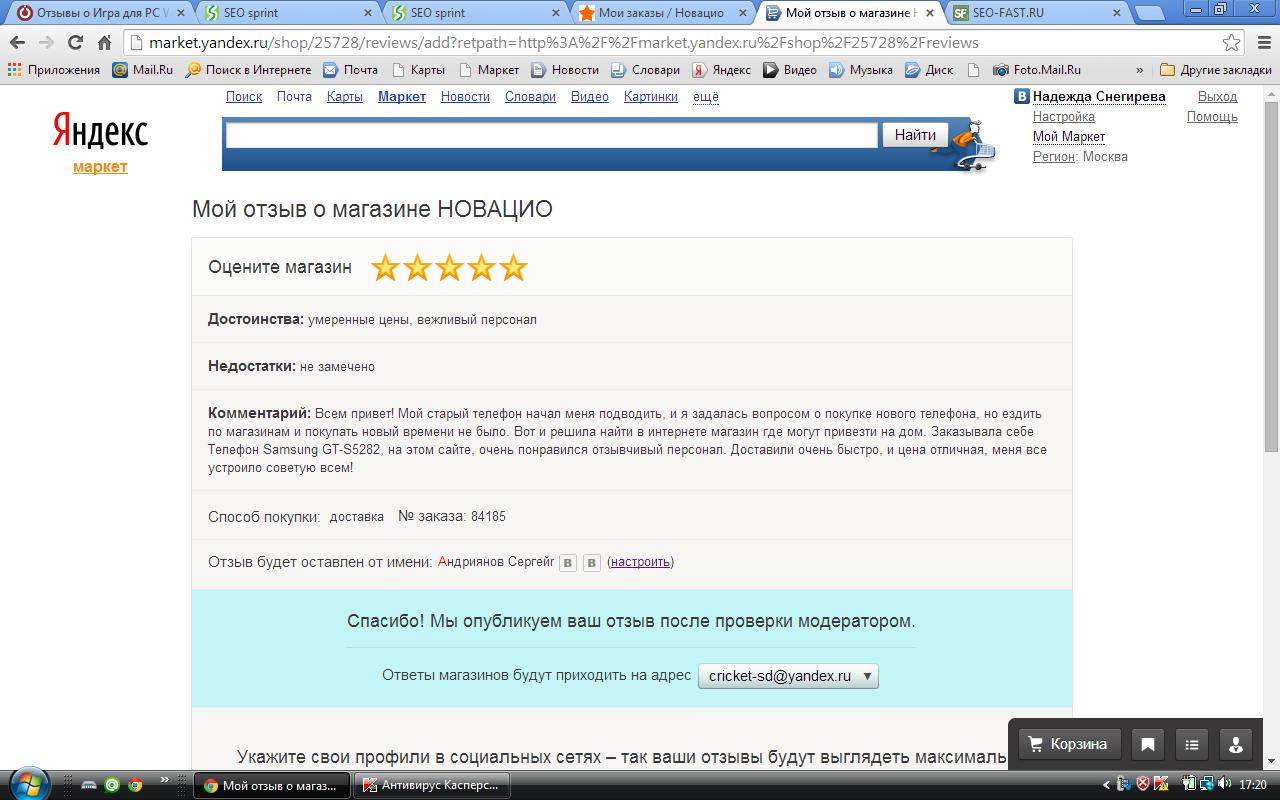Open the Другие закладки folder
The width and height of the screenshot is (1280, 800).
point(1215,70)
